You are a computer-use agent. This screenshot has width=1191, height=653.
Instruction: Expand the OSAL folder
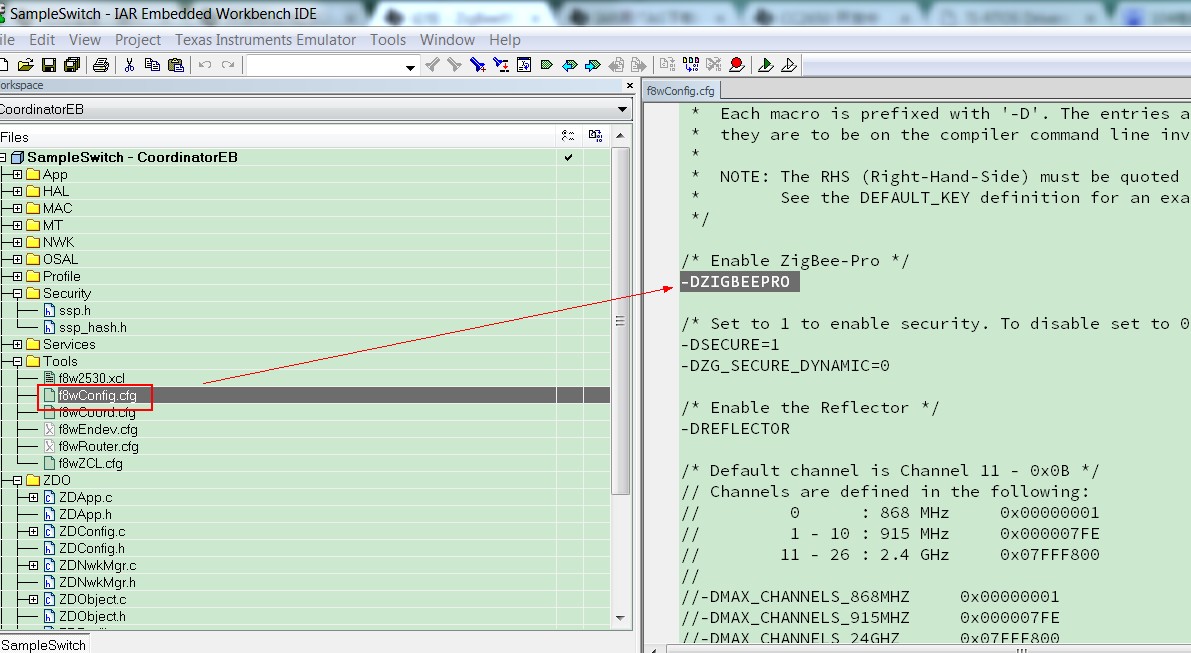coord(17,260)
